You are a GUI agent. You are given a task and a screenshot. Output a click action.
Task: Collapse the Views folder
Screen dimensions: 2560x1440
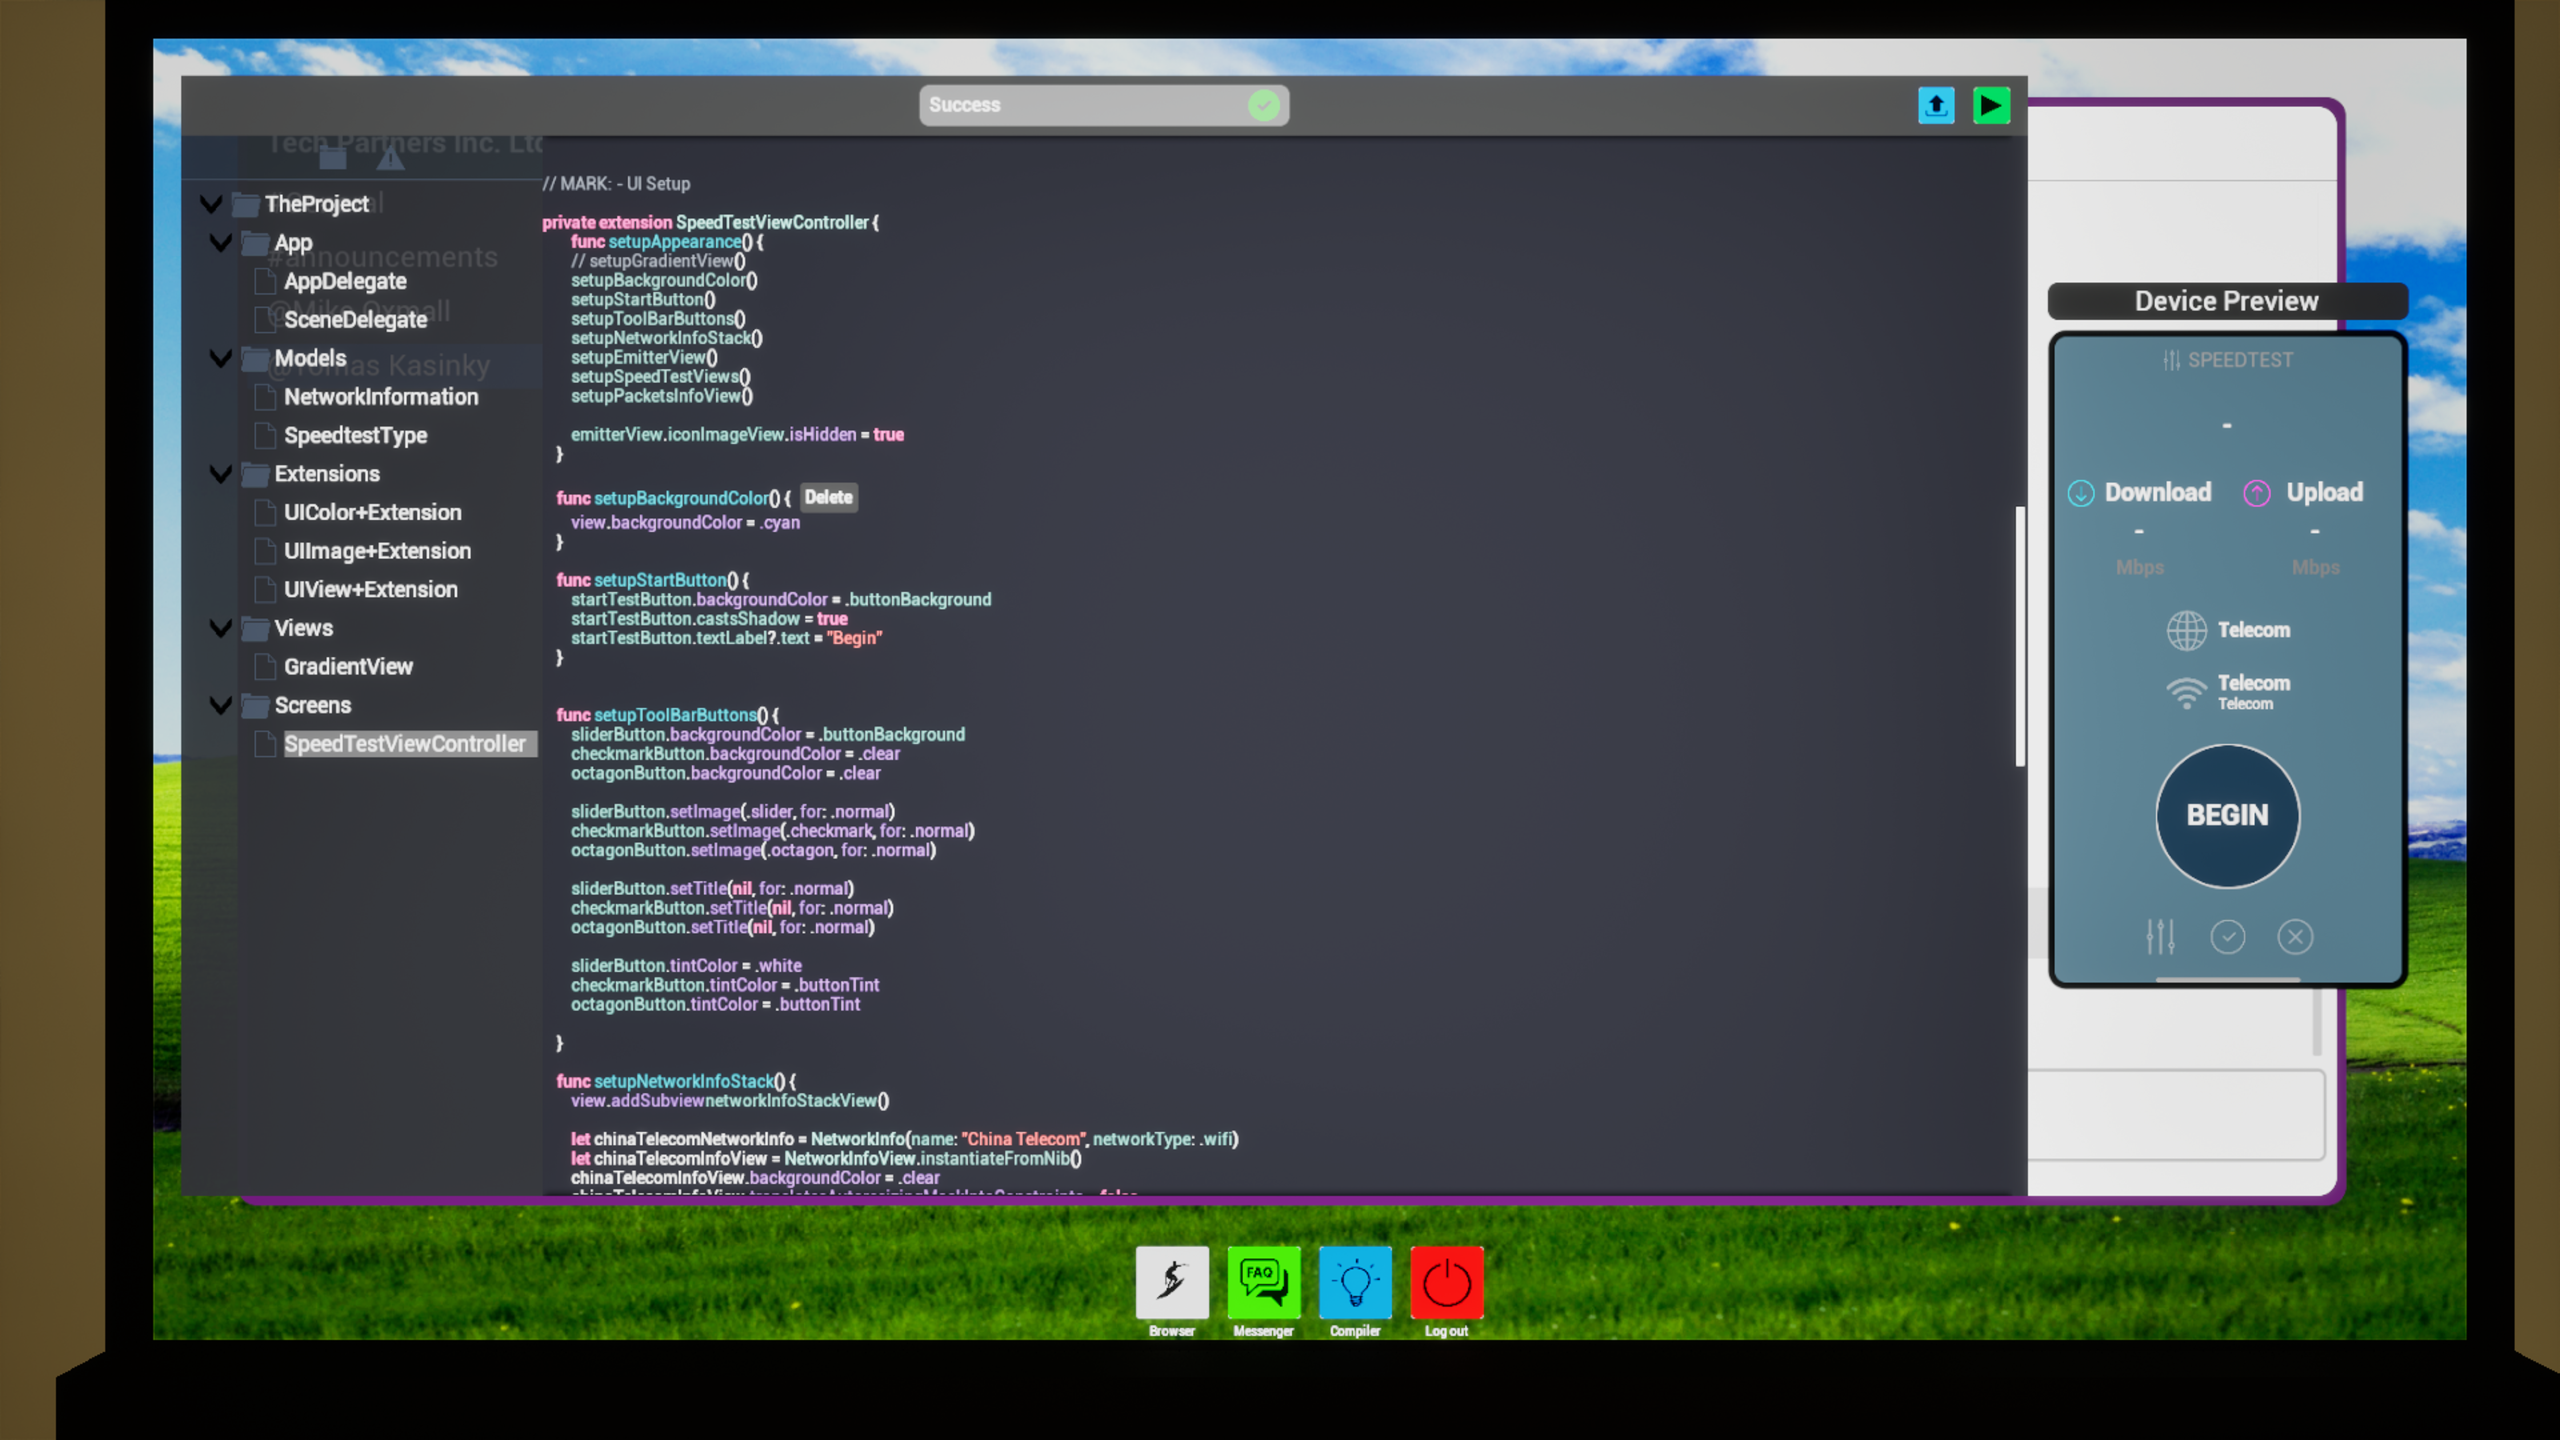pyautogui.click(x=221, y=628)
